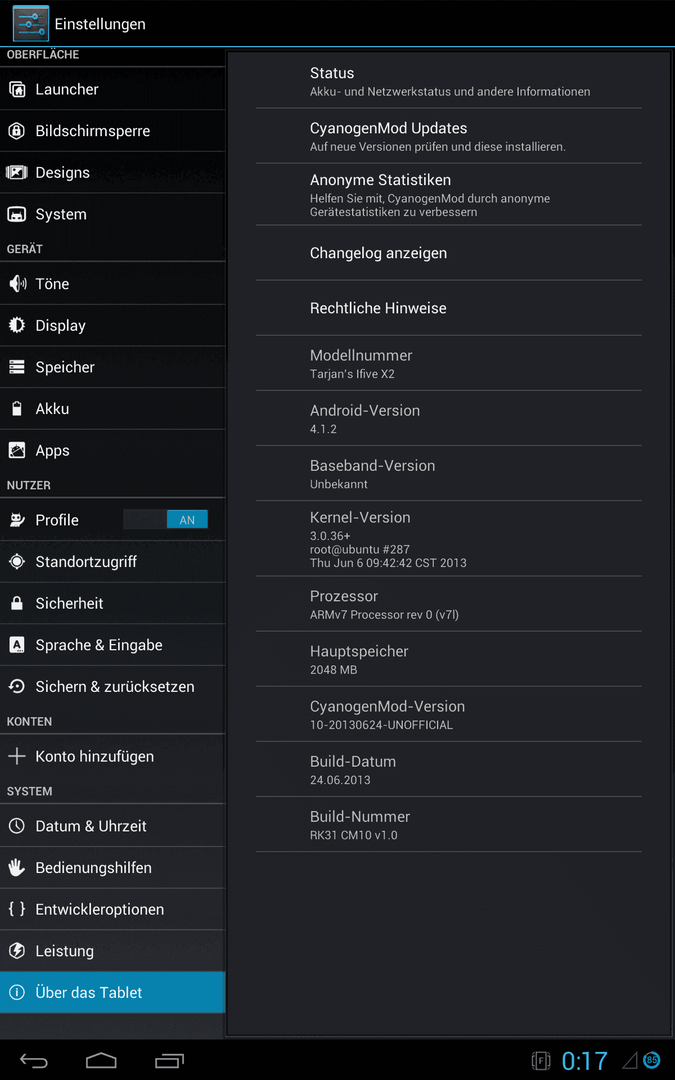Viewport: 675px width, 1080px height.
Task: Tap the Launcher home icon
Action: point(17,90)
